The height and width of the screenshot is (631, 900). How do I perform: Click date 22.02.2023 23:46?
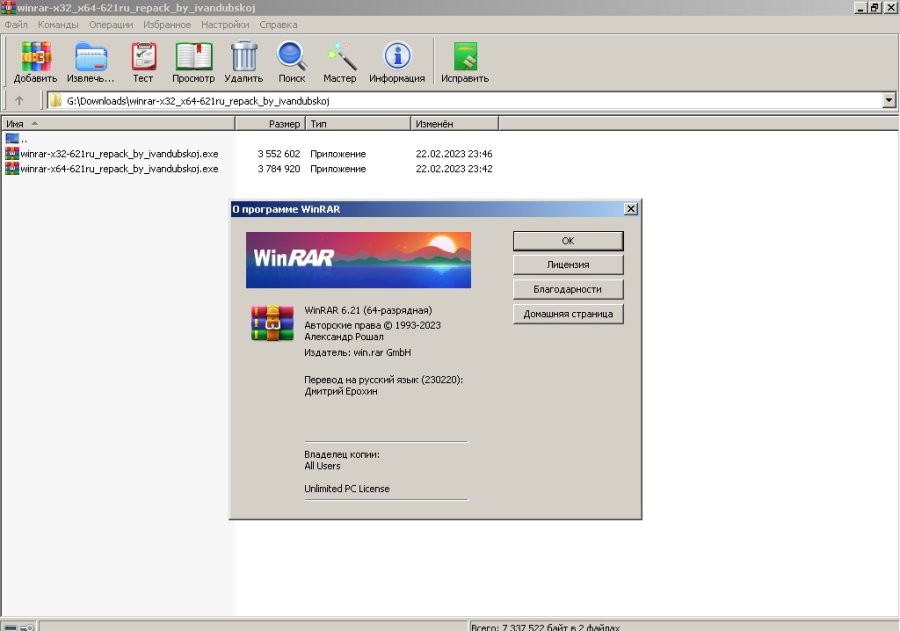click(454, 154)
